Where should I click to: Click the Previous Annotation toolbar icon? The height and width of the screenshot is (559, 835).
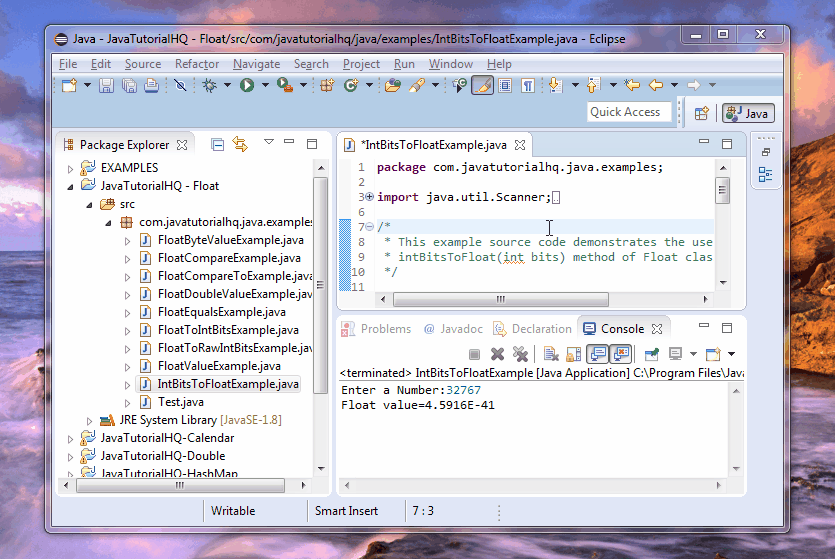pyautogui.click(x=593, y=85)
